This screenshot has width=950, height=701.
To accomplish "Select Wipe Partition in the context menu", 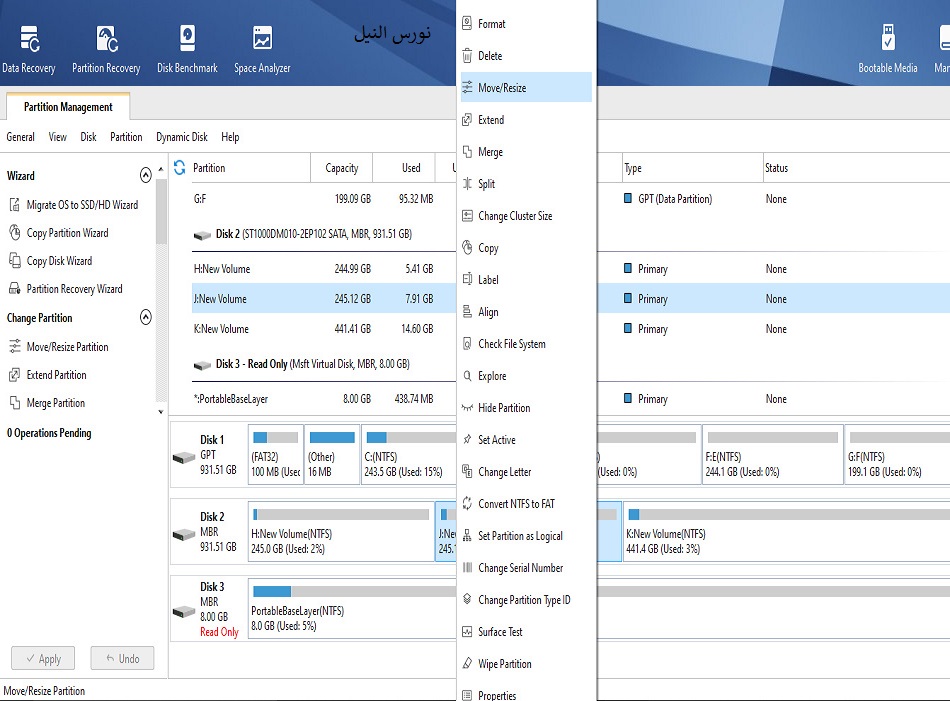I will 504,664.
